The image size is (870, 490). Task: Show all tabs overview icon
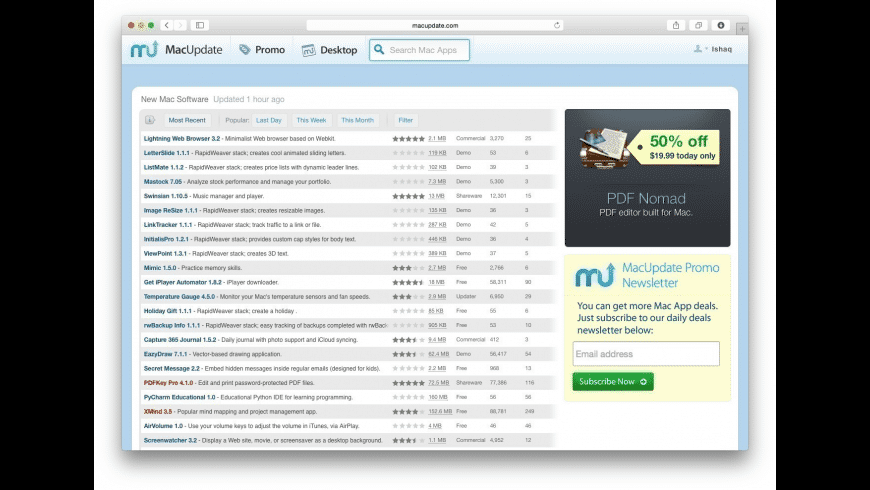pyautogui.click(x=699, y=25)
